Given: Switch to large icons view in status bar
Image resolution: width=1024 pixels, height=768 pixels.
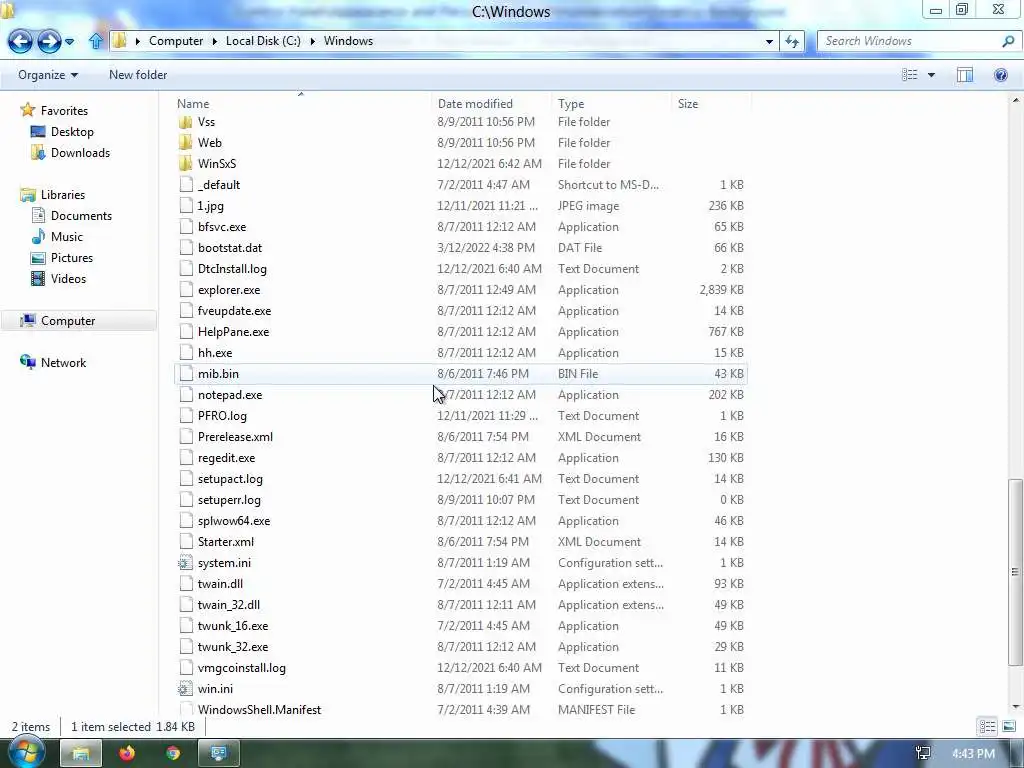Looking at the screenshot, I should pos(1009,727).
